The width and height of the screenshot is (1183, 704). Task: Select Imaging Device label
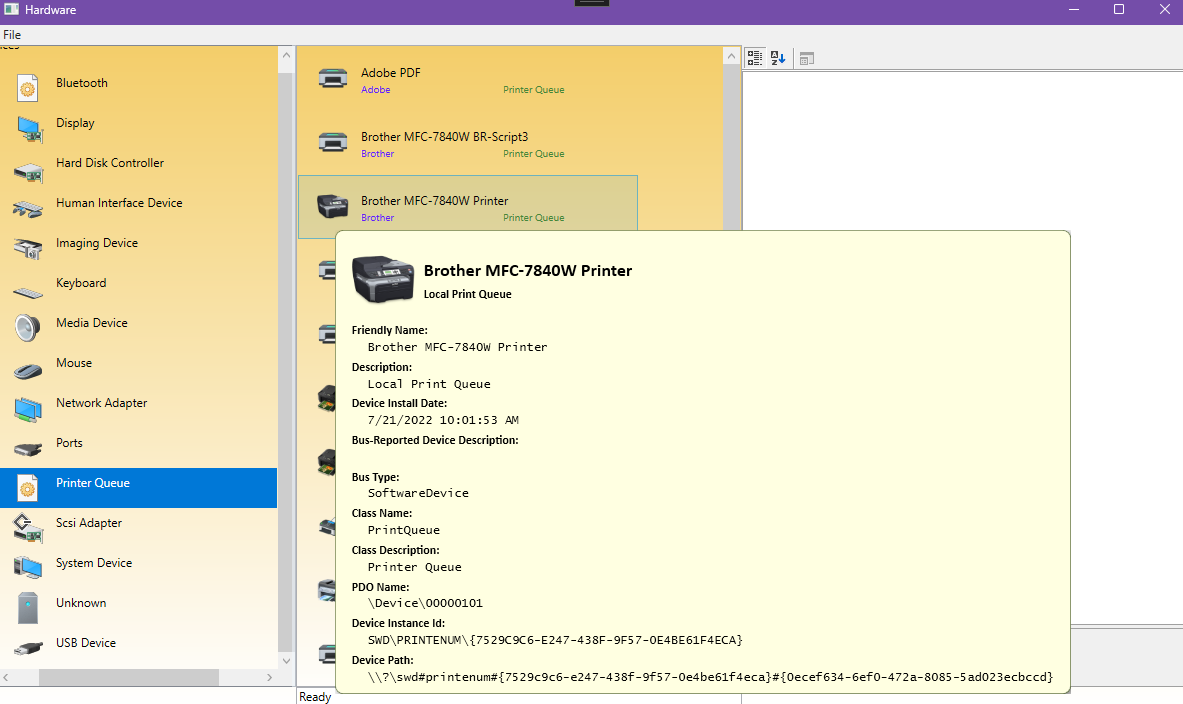point(97,243)
